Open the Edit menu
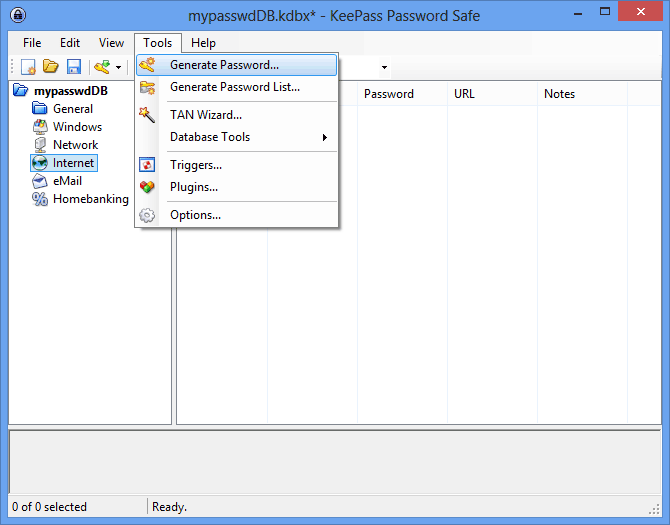 pos(70,43)
